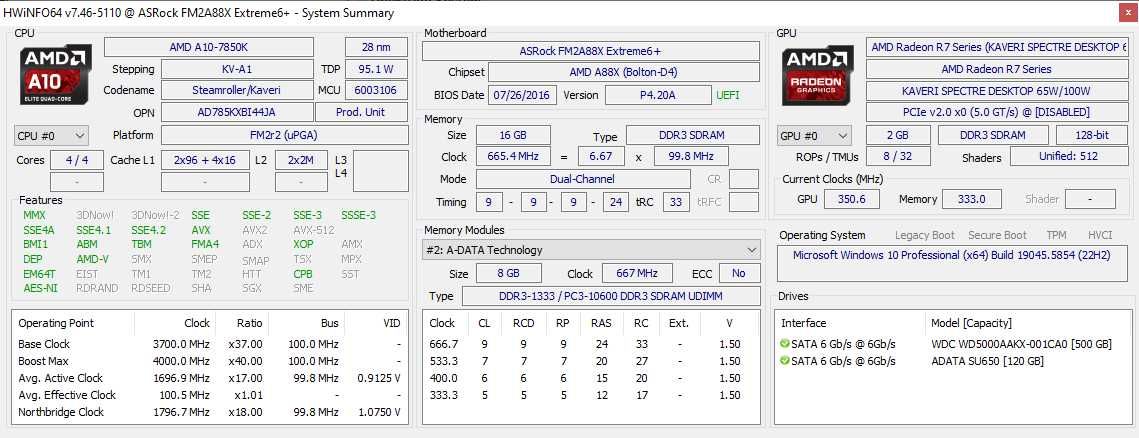Image resolution: width=1139 pixels, height=438 pixels.
Task: Click the AMD A88X (Bolton-D4) chipset field
Action: point(624,73)
